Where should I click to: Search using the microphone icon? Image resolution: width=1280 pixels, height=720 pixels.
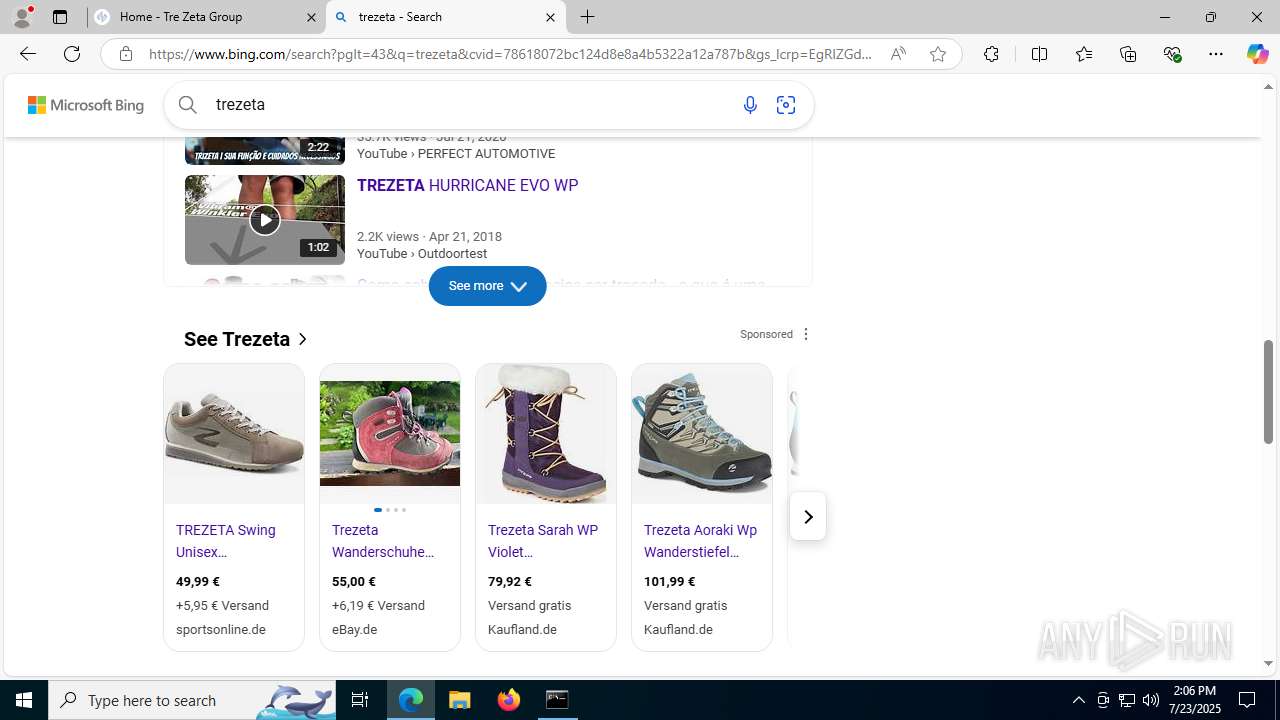750,105
